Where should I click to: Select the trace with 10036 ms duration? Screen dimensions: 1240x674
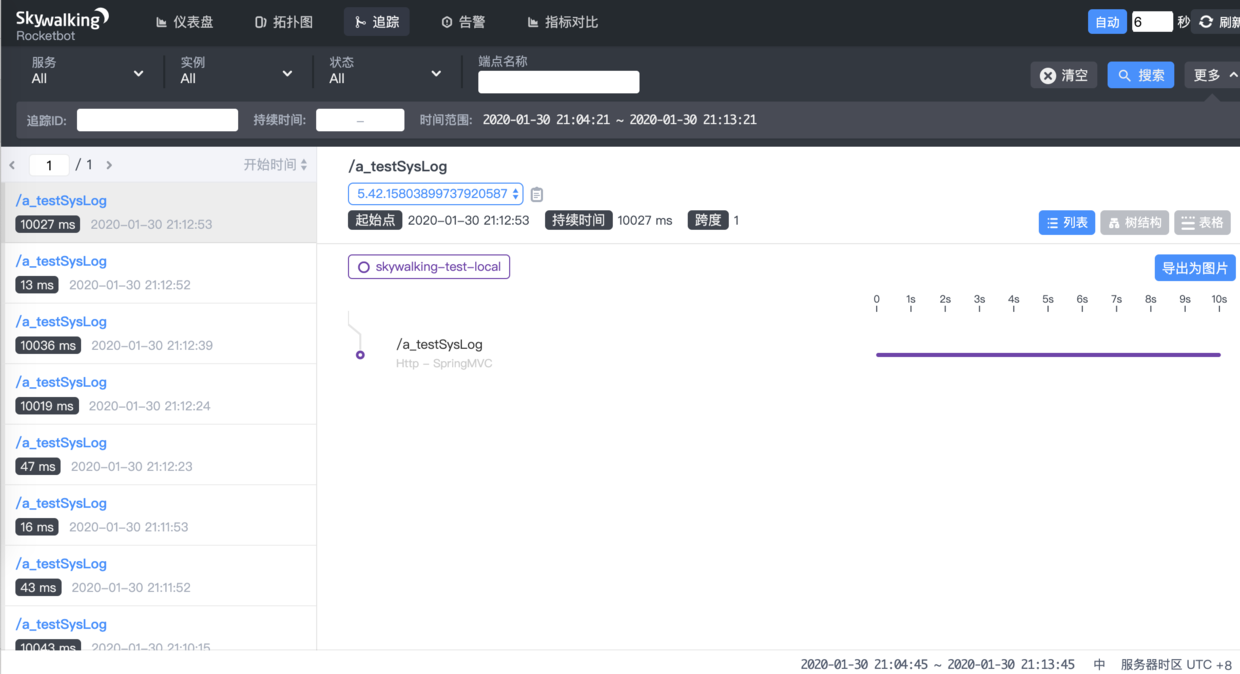coord(158,333)
